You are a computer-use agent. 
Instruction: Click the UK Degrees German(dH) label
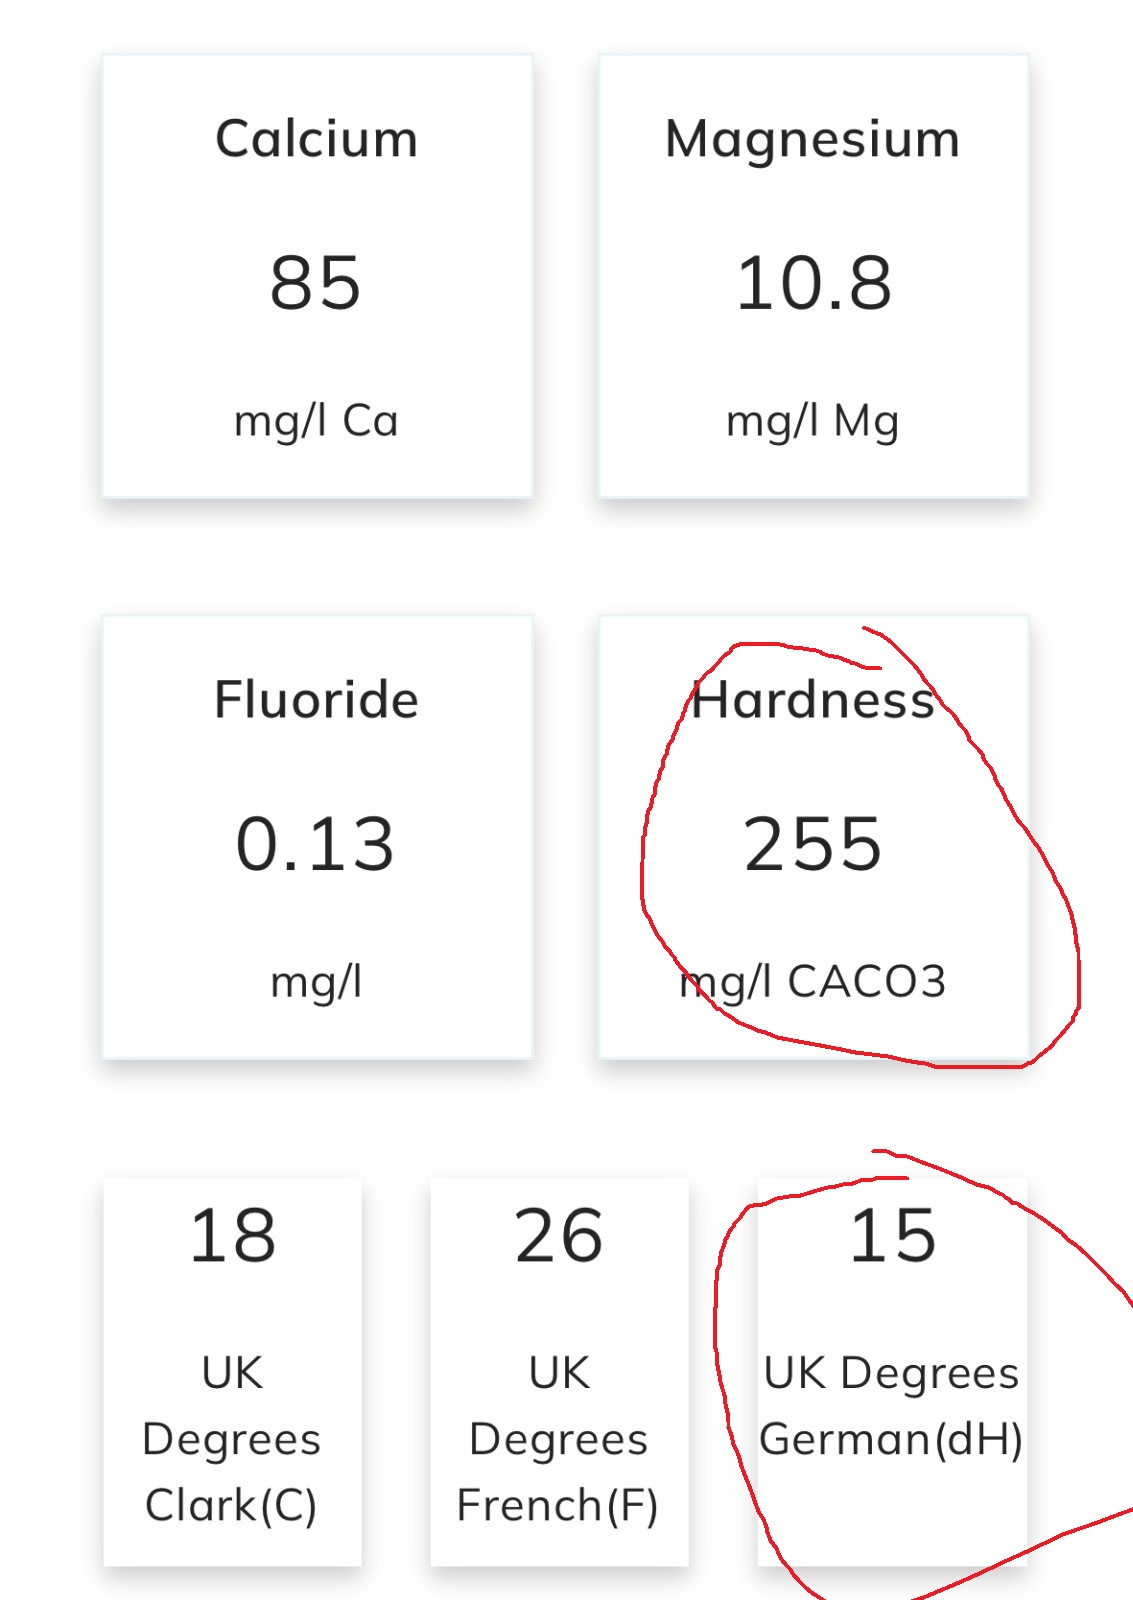pos(891,1406)
